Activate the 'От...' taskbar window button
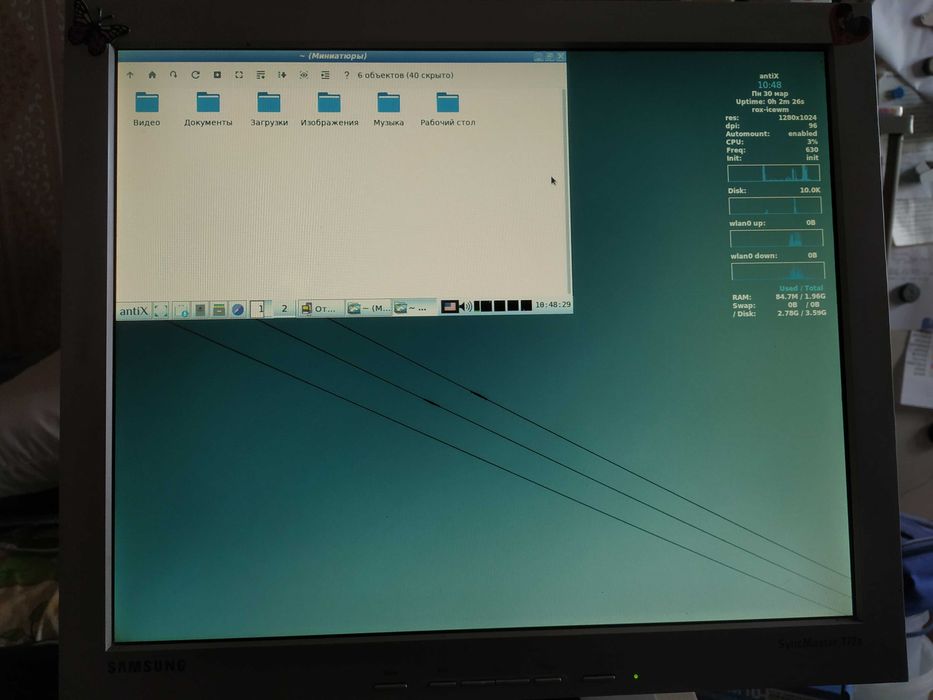933x700 pixels. [320, 308]
